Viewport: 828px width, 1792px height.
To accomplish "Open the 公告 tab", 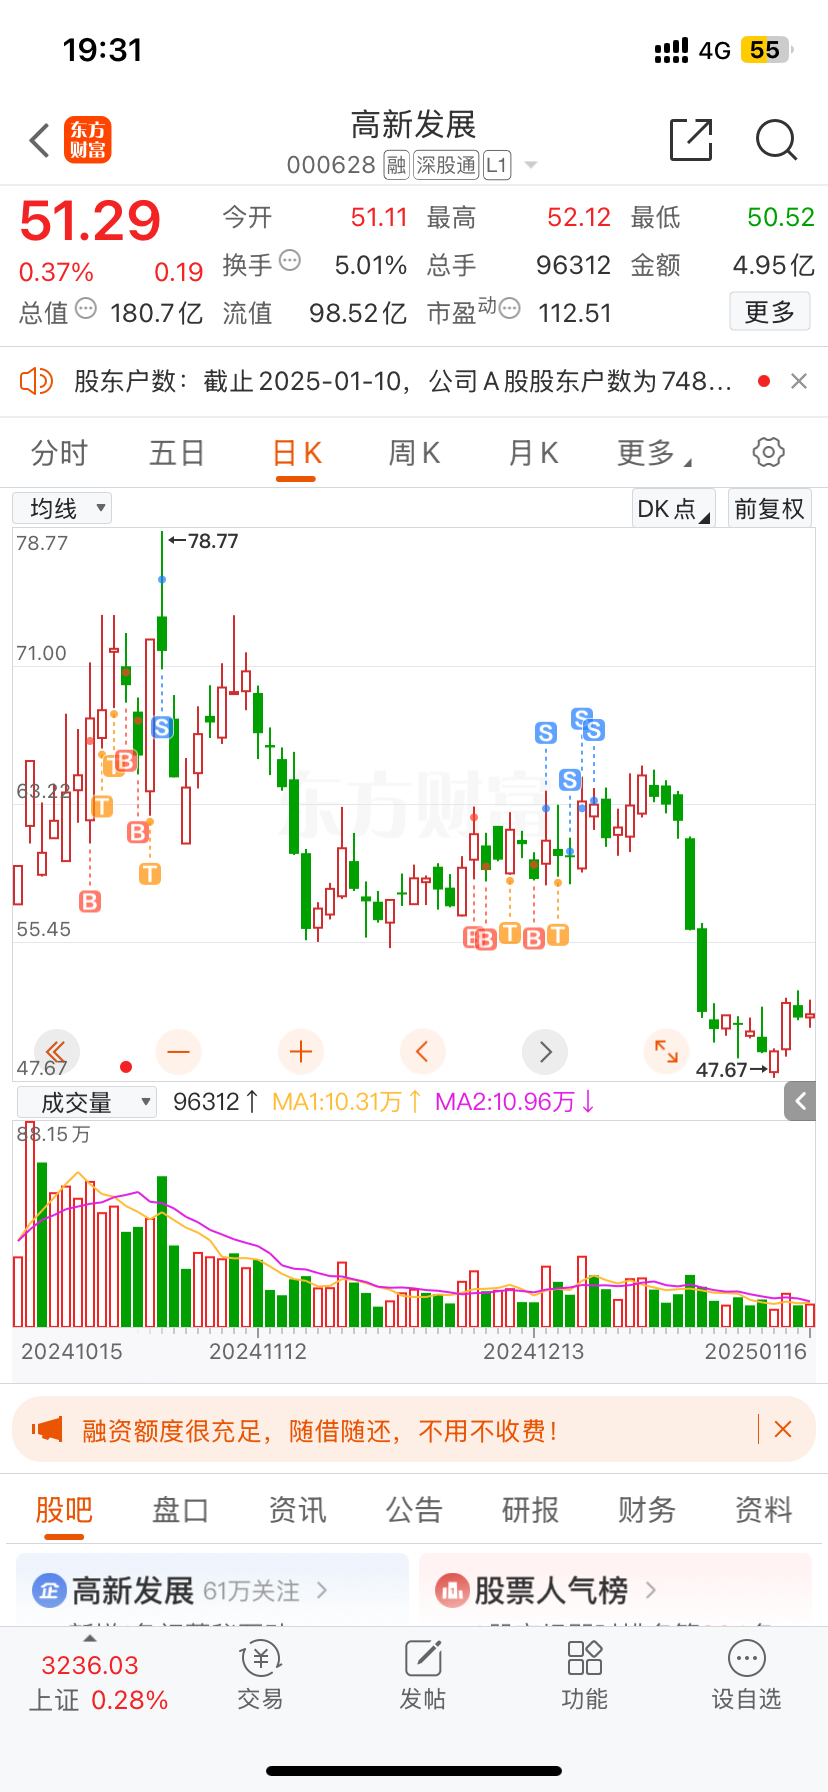I will pos(414,1509).
